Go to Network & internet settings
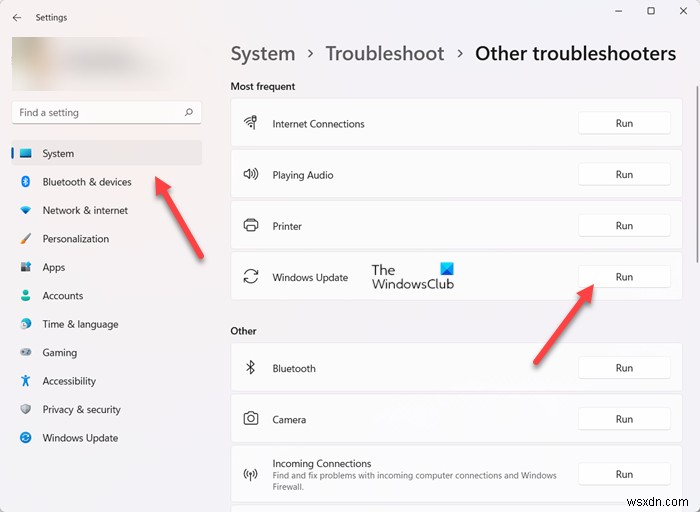 107,210
